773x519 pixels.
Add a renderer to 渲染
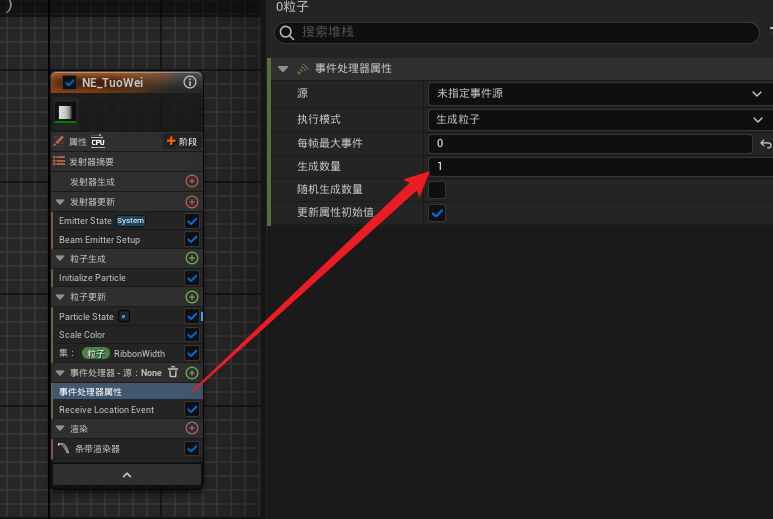[x=192, y=428]
